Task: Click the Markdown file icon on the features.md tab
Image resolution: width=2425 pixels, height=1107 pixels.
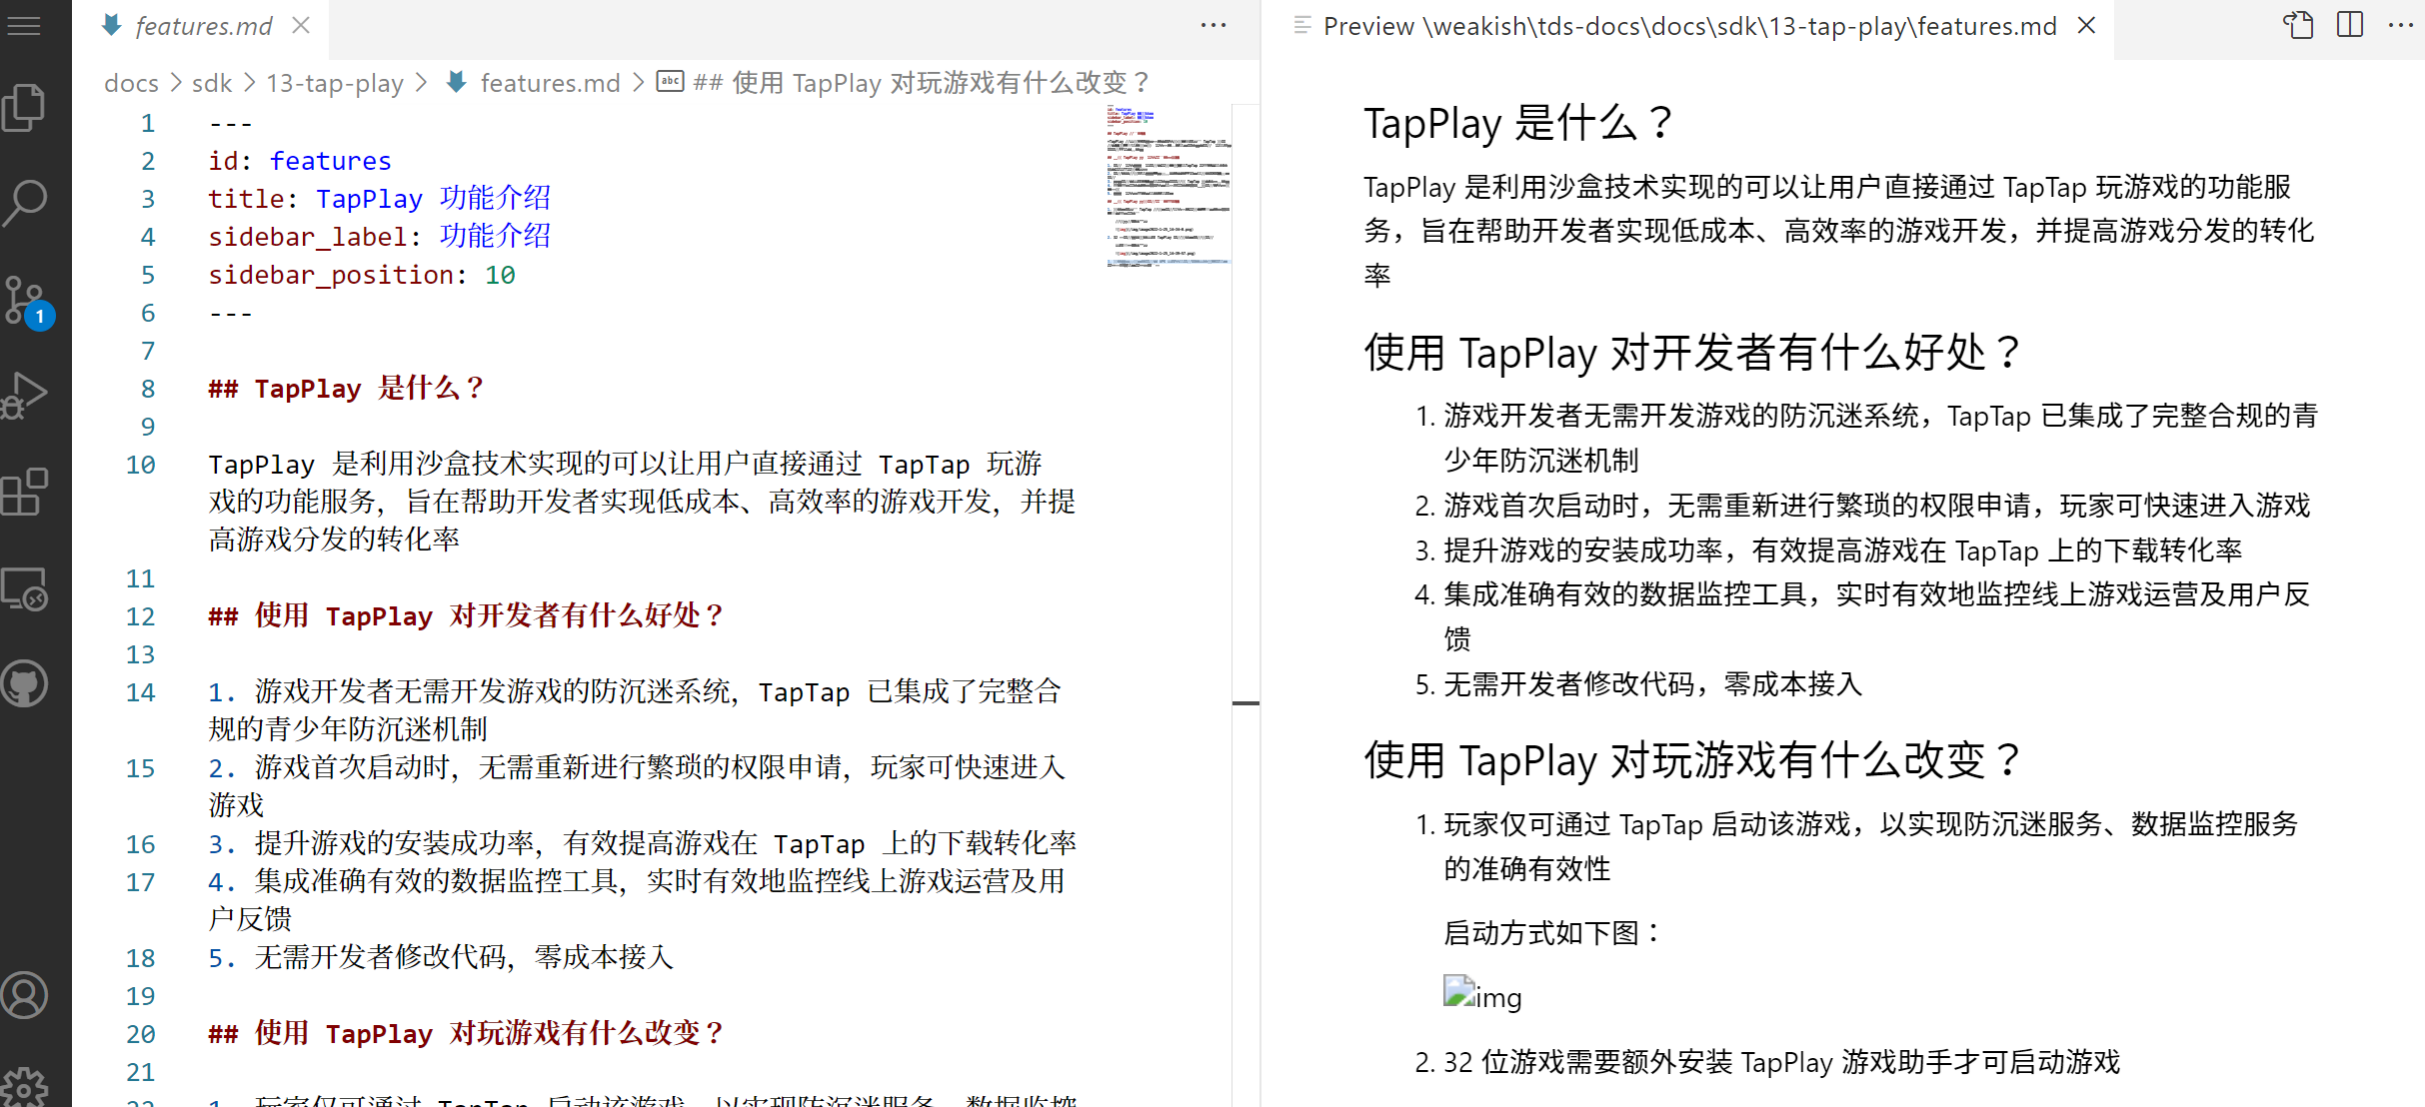Action: (112, 26)
